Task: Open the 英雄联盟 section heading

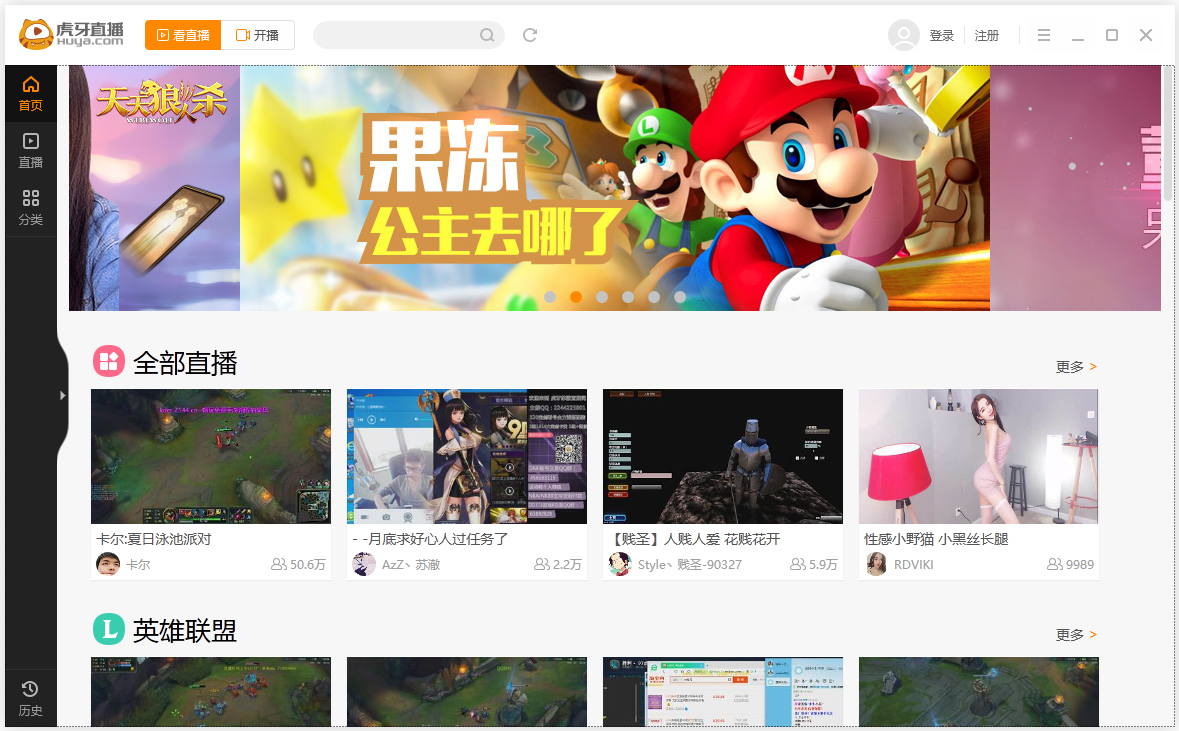Action: (x=185, y=631)
